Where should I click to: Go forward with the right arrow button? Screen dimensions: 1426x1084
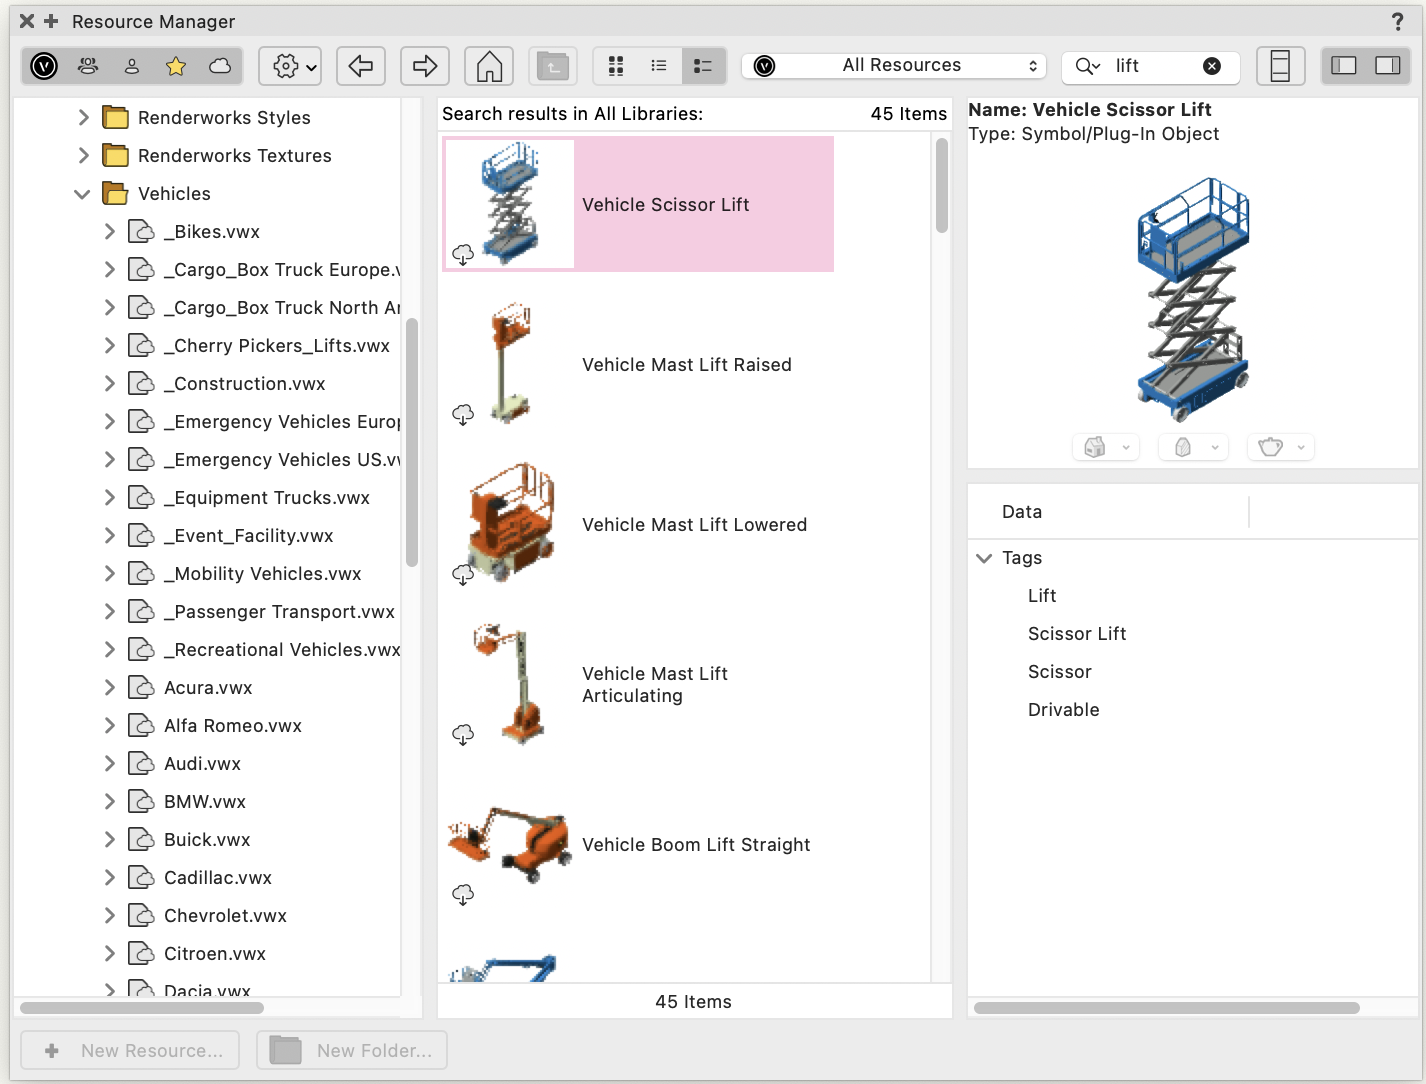click(425, 66)
